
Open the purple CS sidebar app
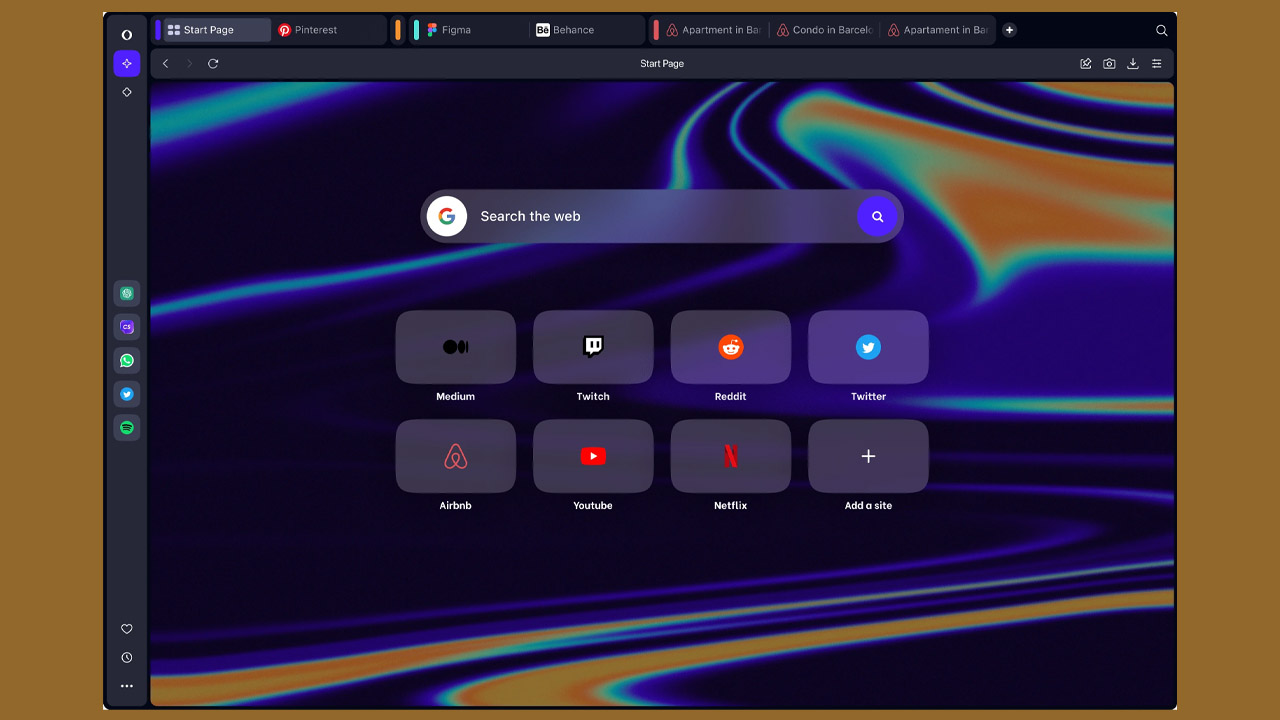pyautogui.click(x=127, y=327)
